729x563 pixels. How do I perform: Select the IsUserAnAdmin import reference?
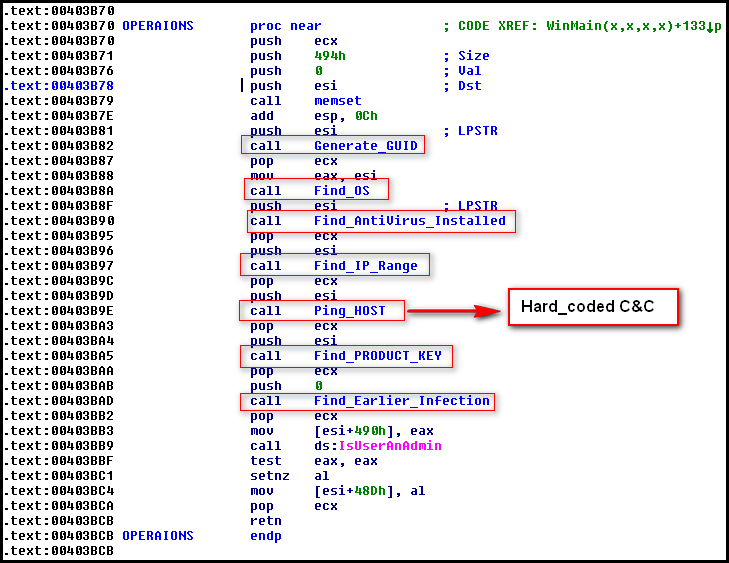(x=377, y=446)
